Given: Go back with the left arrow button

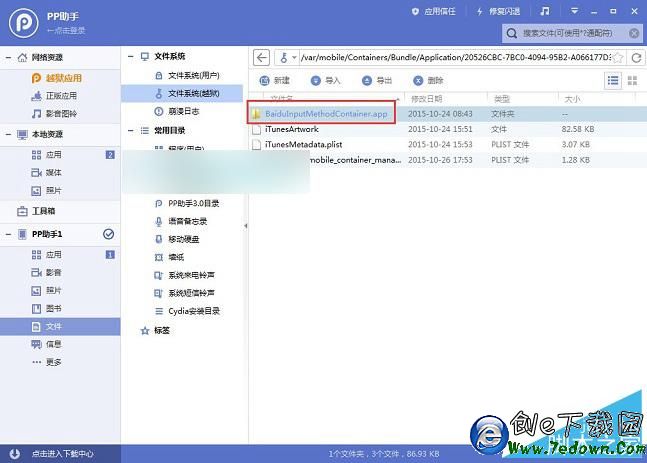Looking at the screenshot, I should [261, 57].
